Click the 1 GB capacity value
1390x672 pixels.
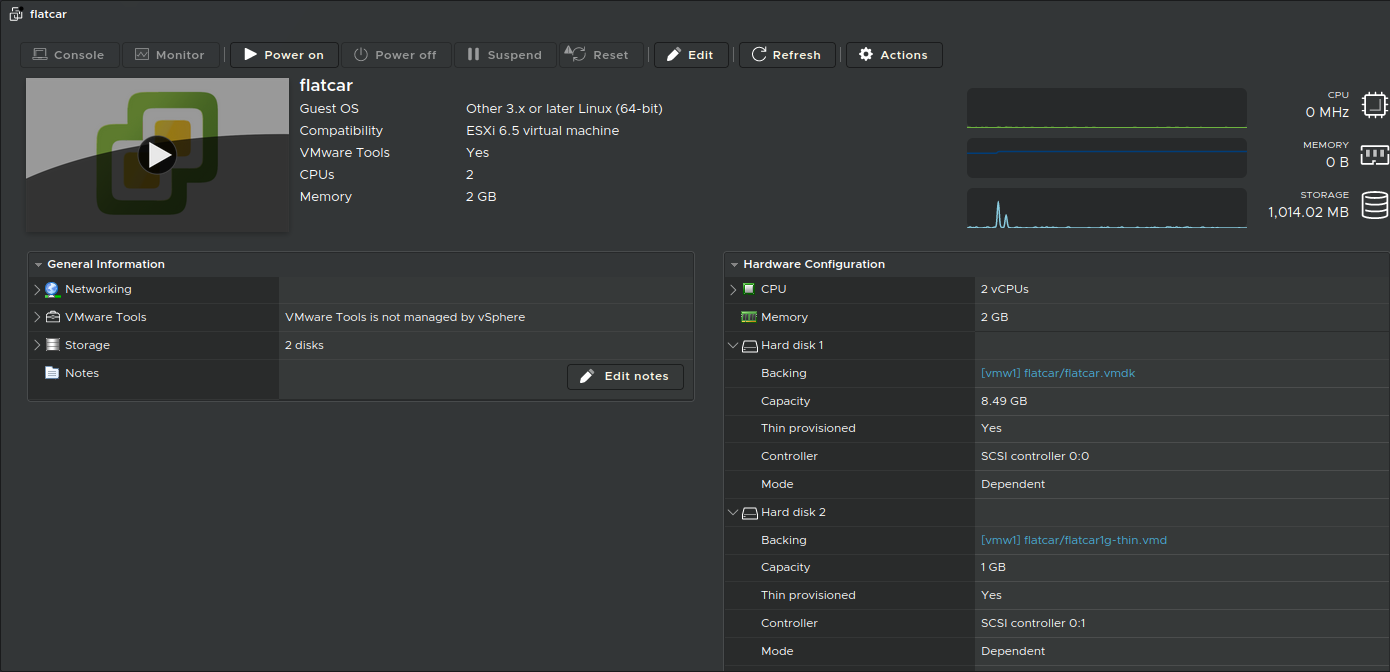[993, 567]
